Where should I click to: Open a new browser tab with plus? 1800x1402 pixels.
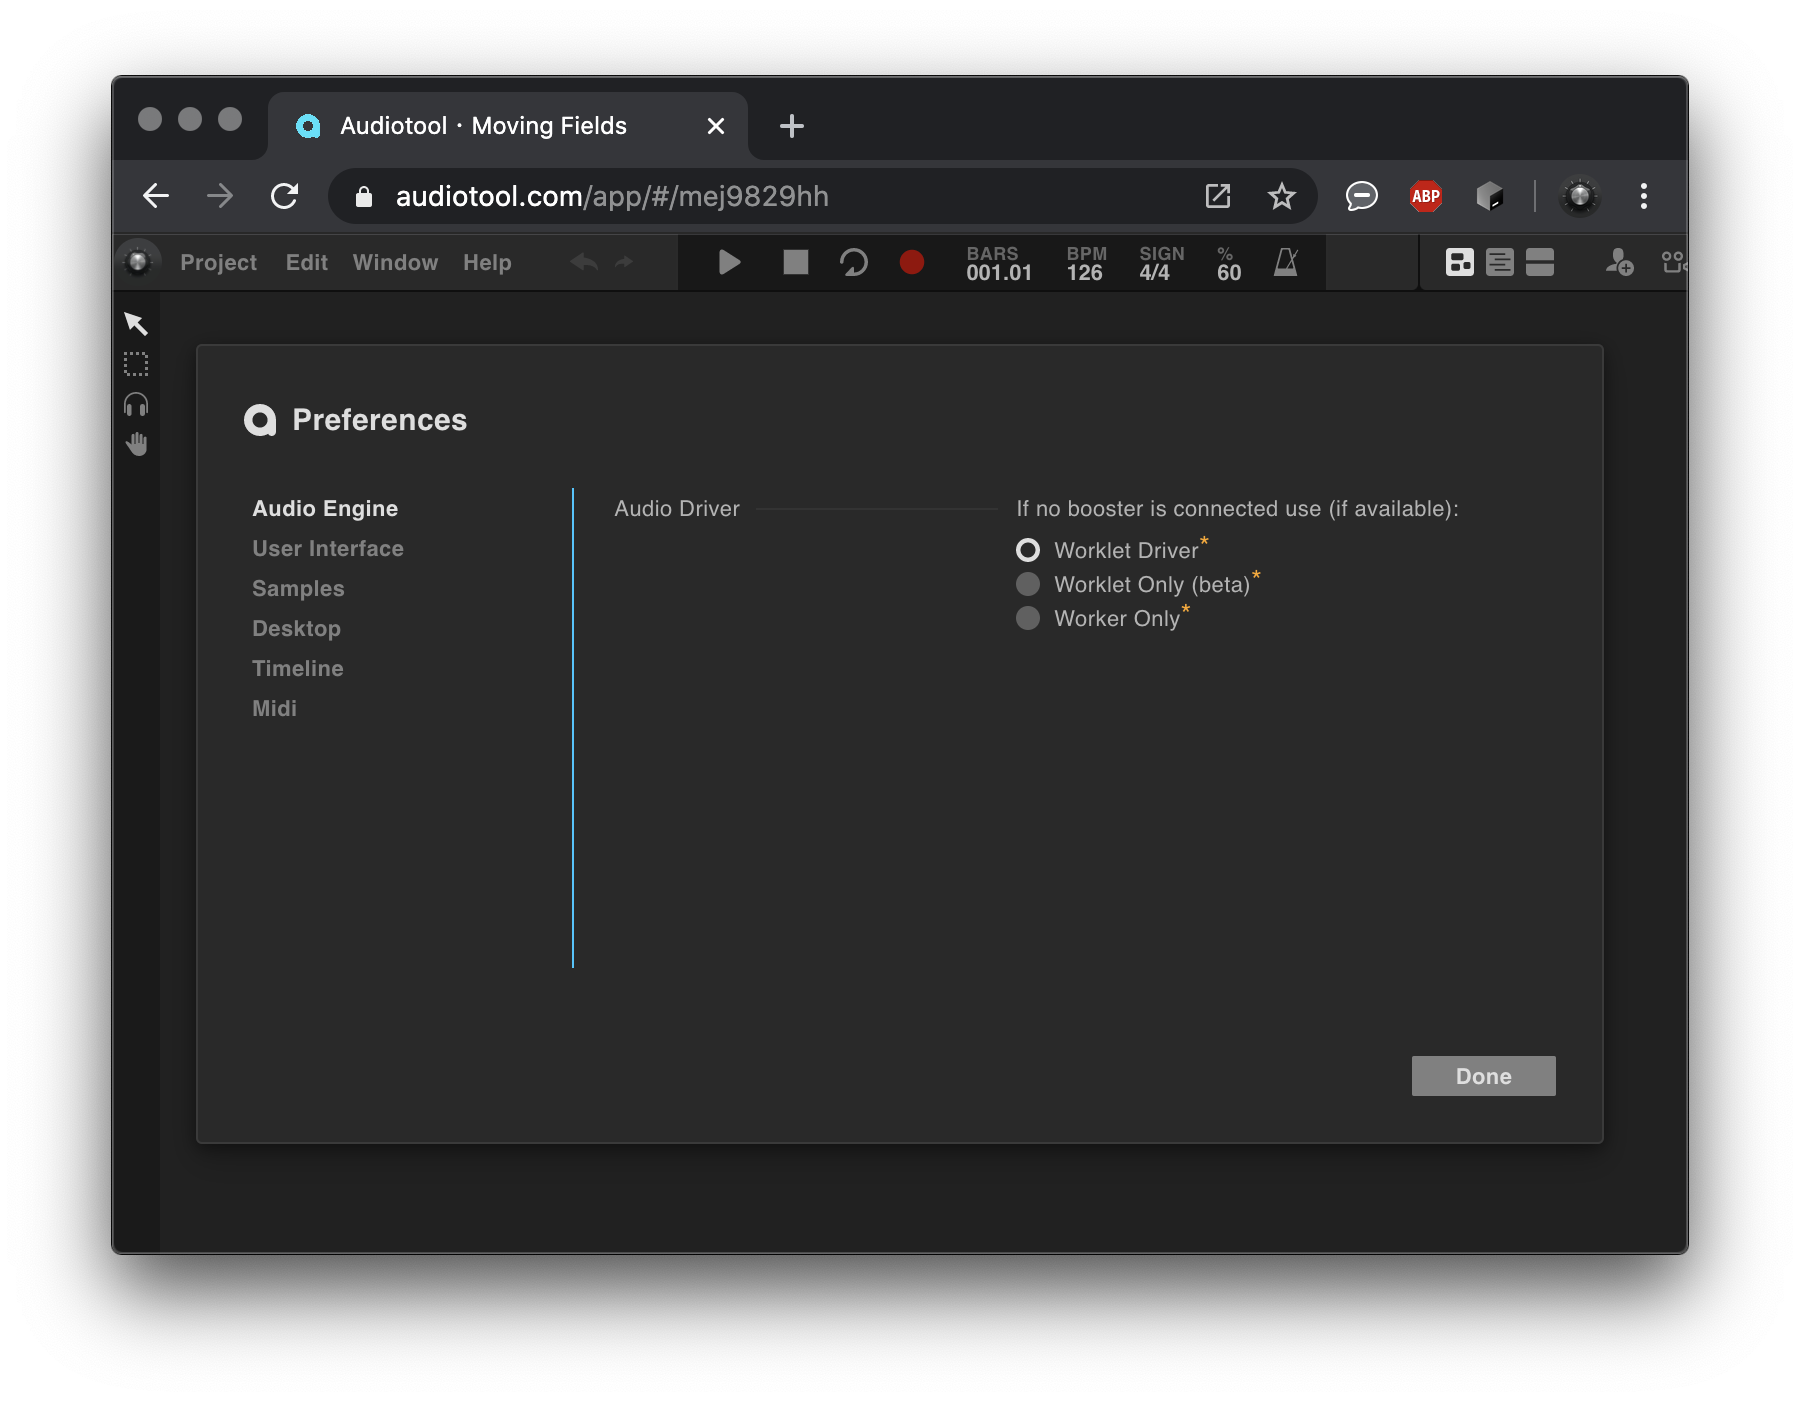coord(792,126)
